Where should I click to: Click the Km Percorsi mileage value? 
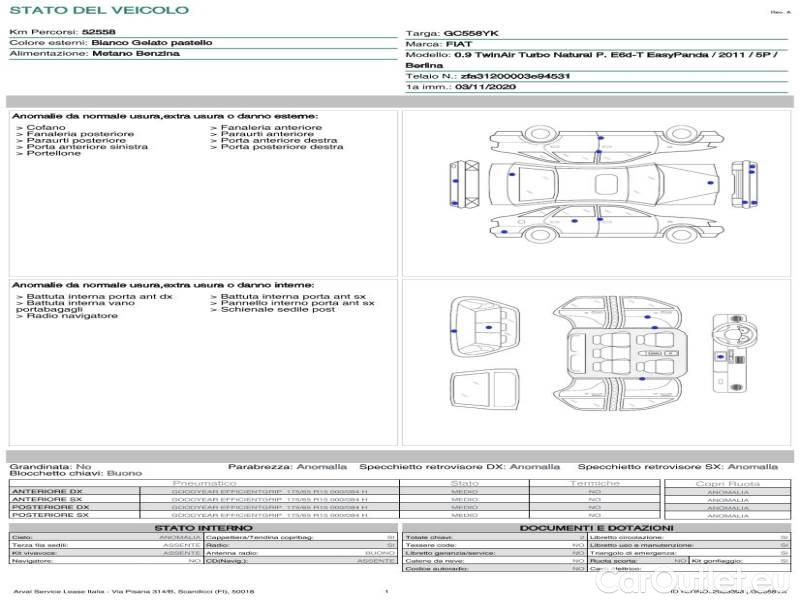click(x=98, y=32)
